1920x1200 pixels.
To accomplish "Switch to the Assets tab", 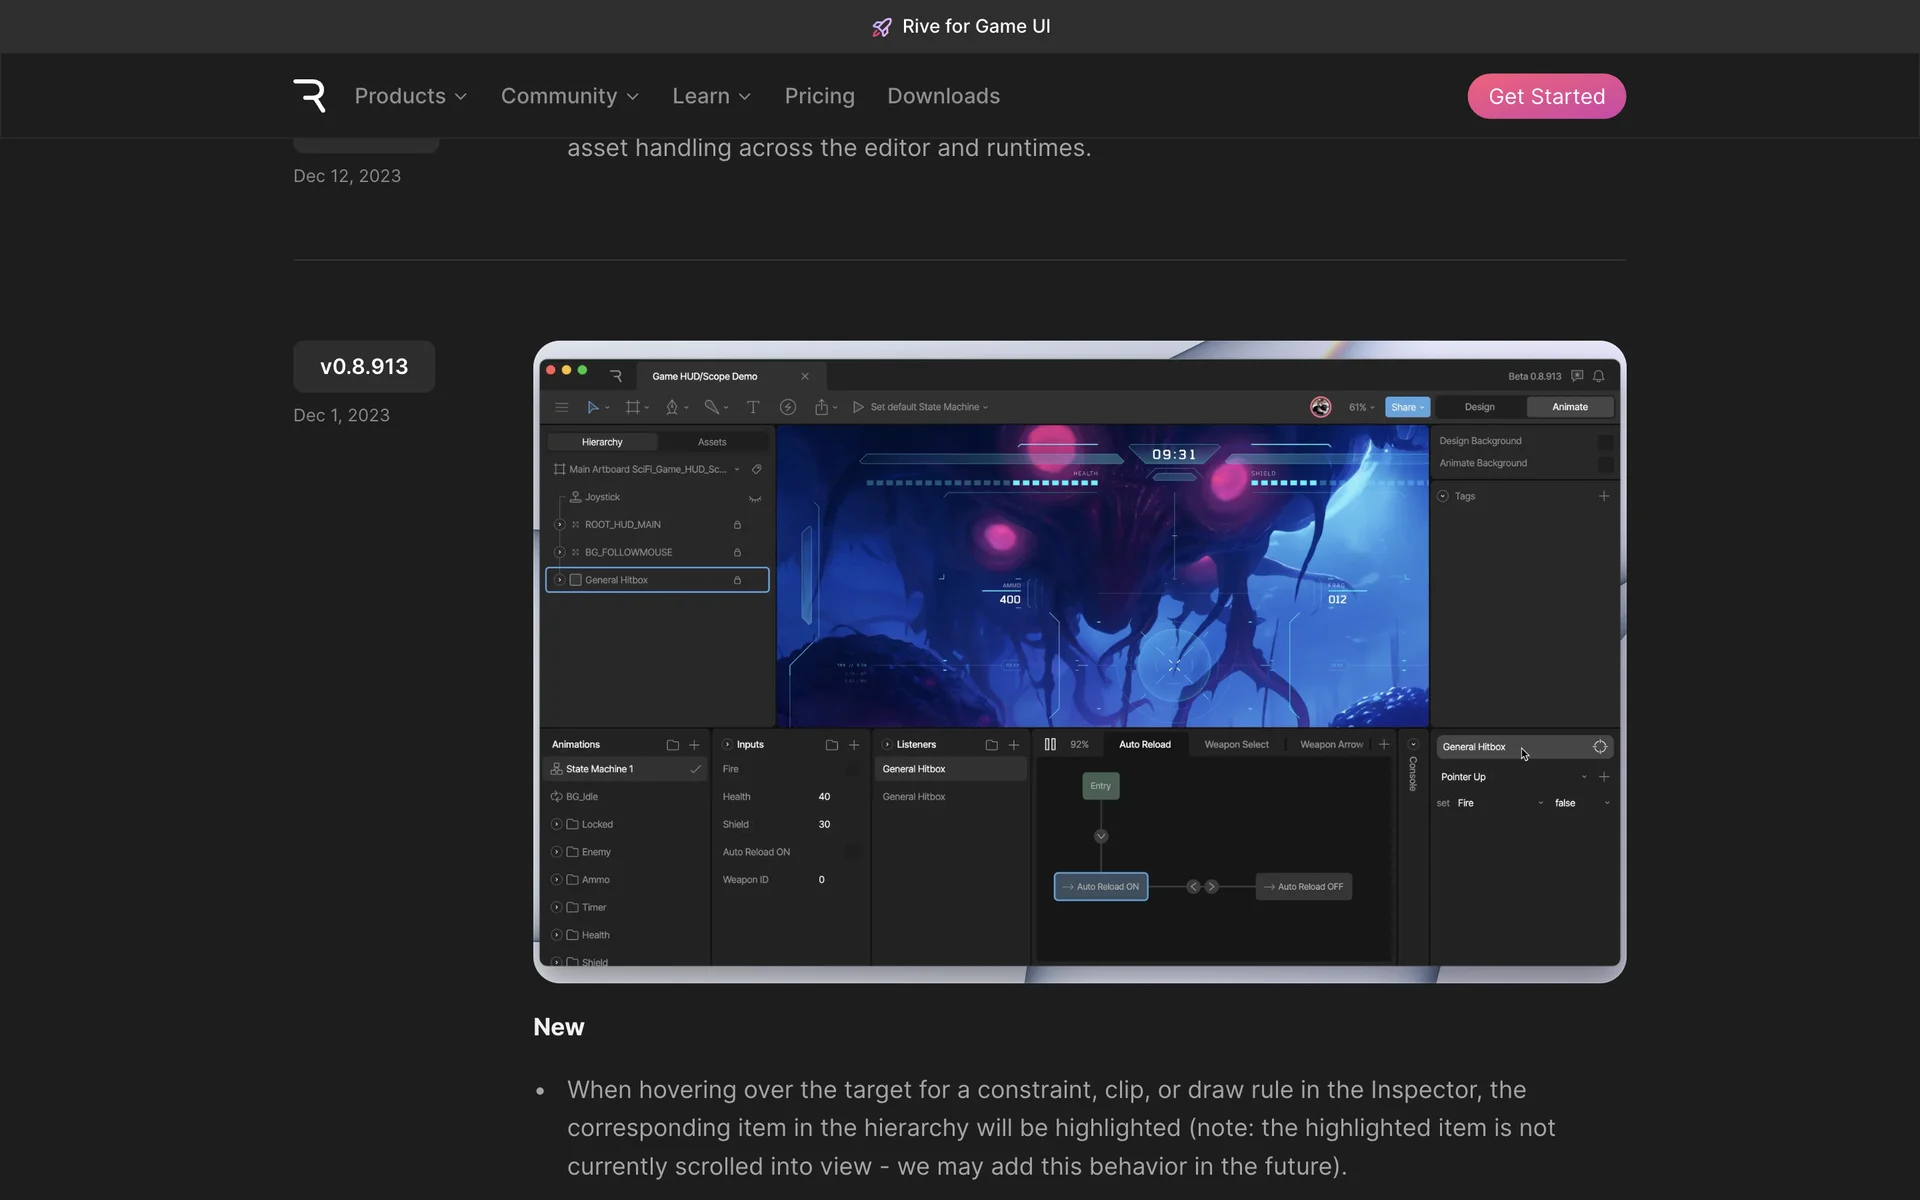I will [712, 442].
